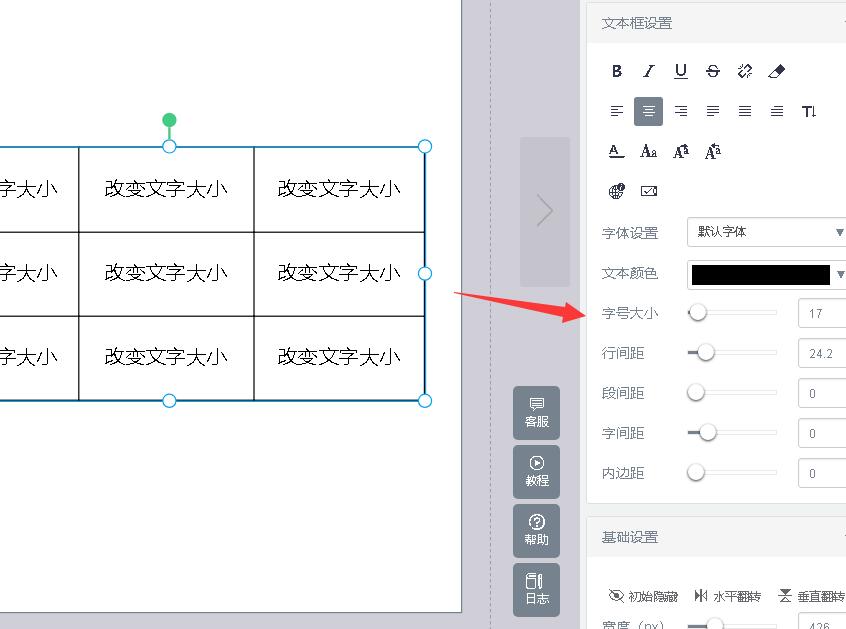Select middle row right cell 改变文字大小
846x629 pixels.
339,274
